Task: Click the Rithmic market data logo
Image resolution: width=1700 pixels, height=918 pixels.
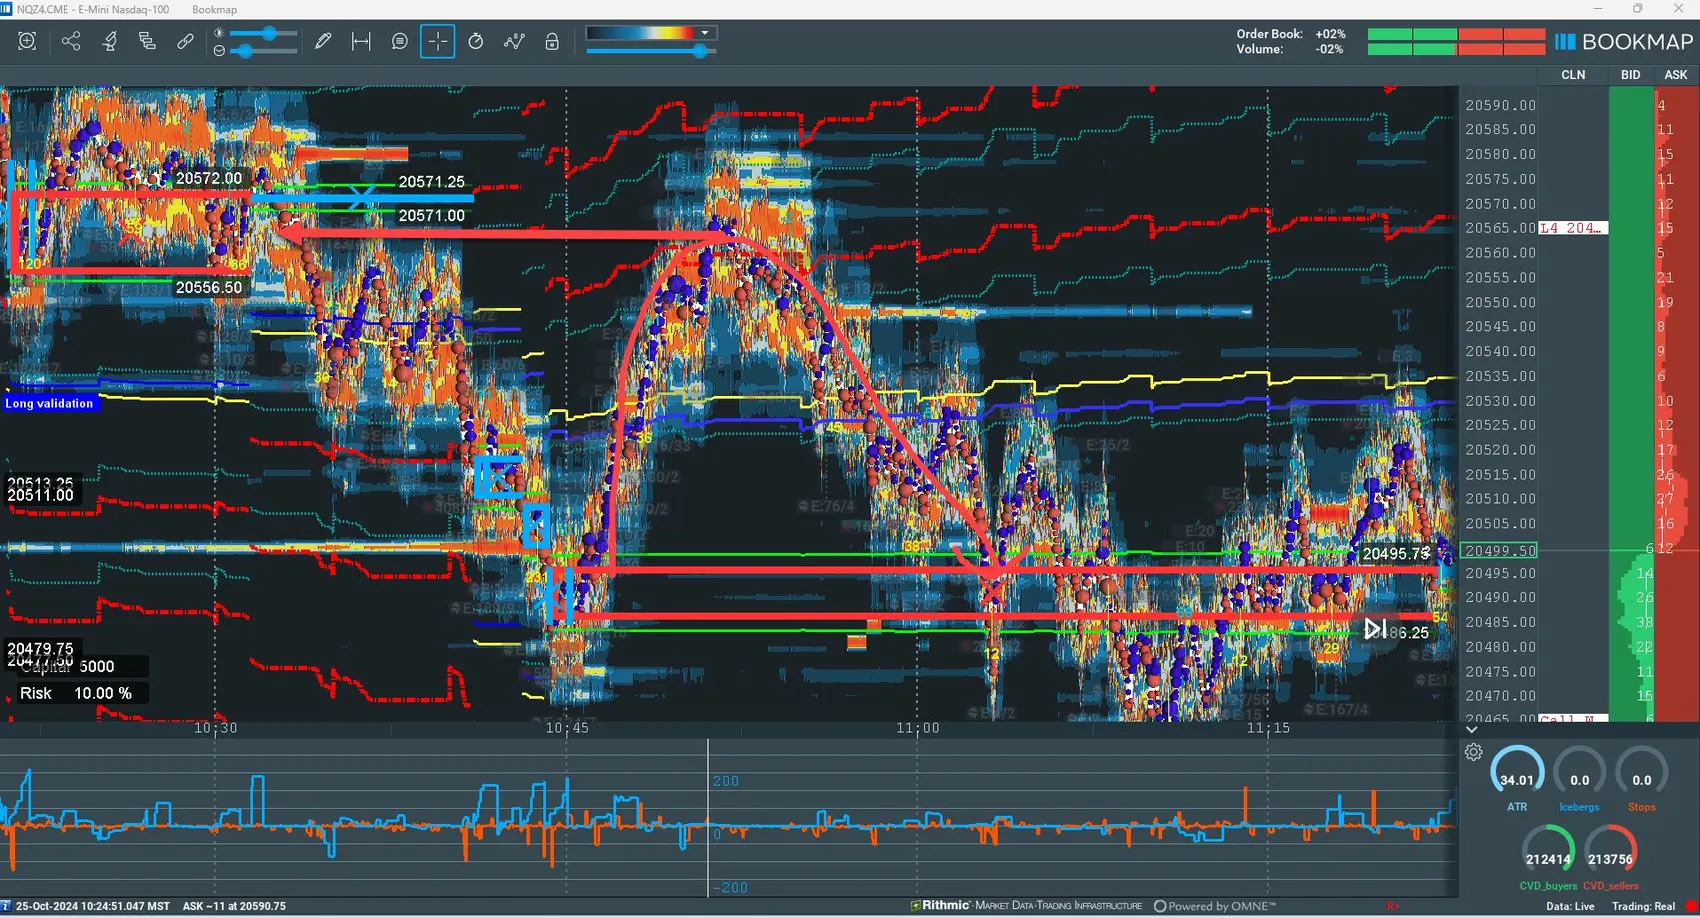Action: (1026, 906)
